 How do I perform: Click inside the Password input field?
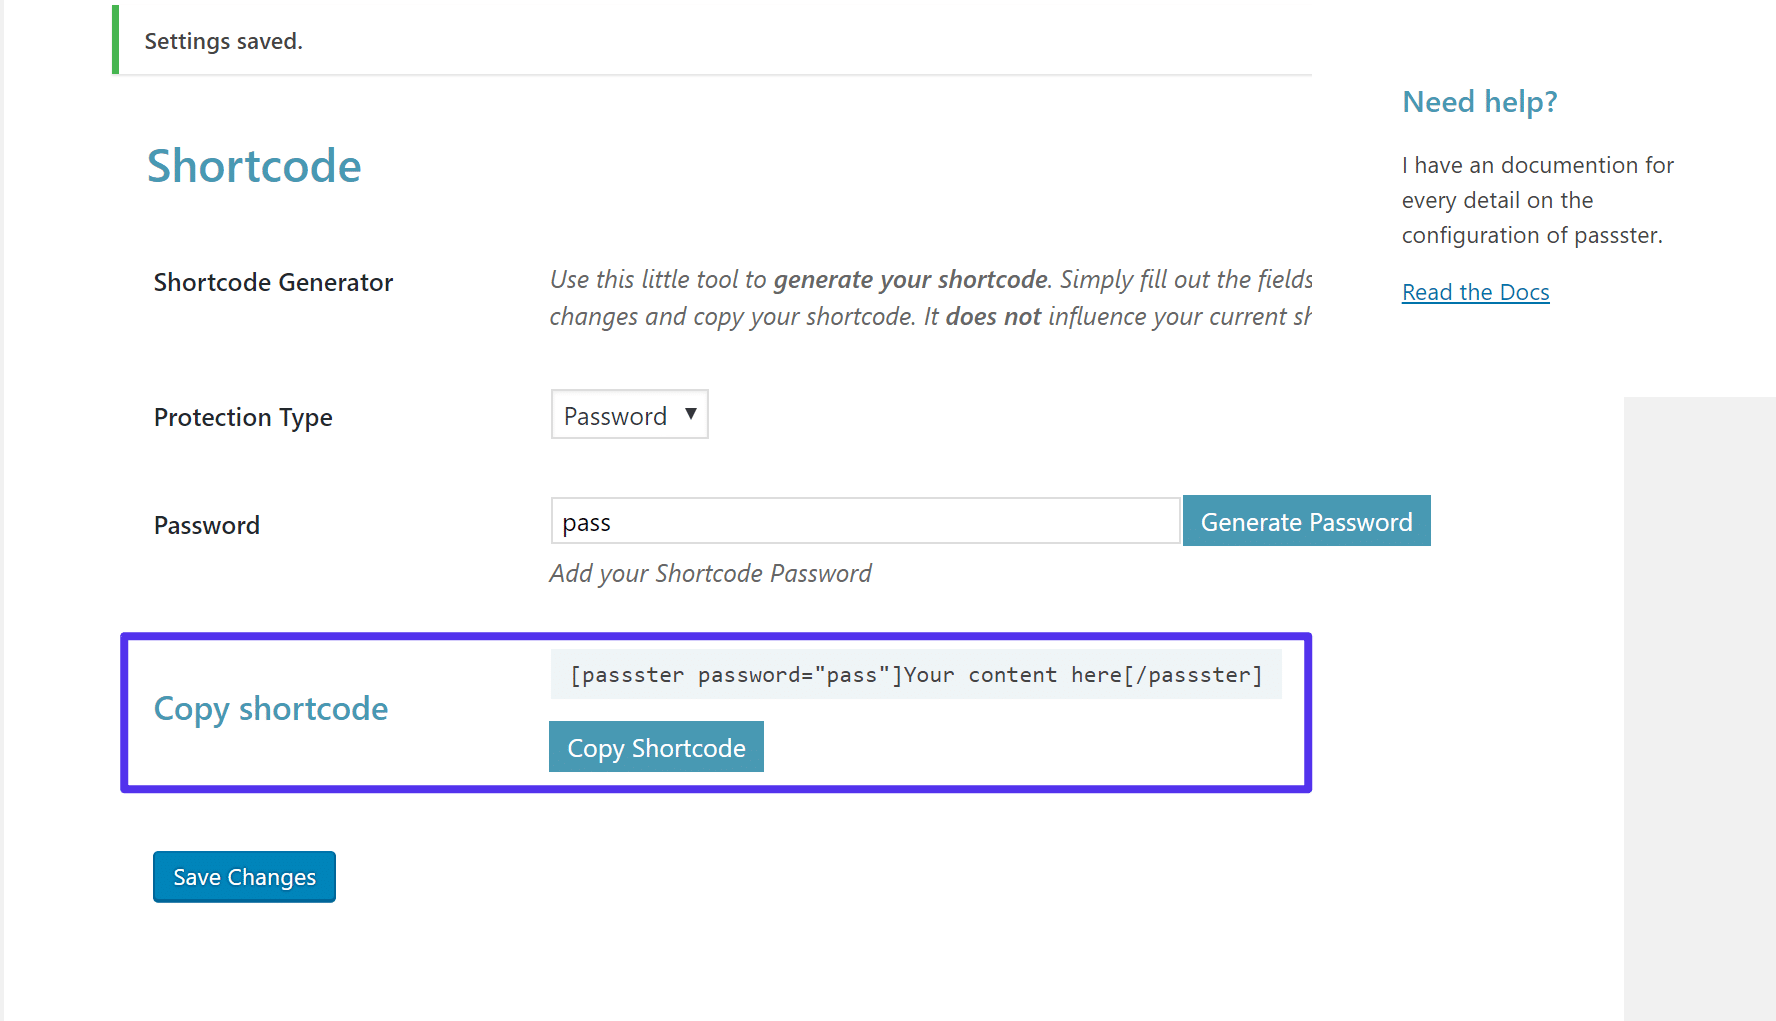864,521
